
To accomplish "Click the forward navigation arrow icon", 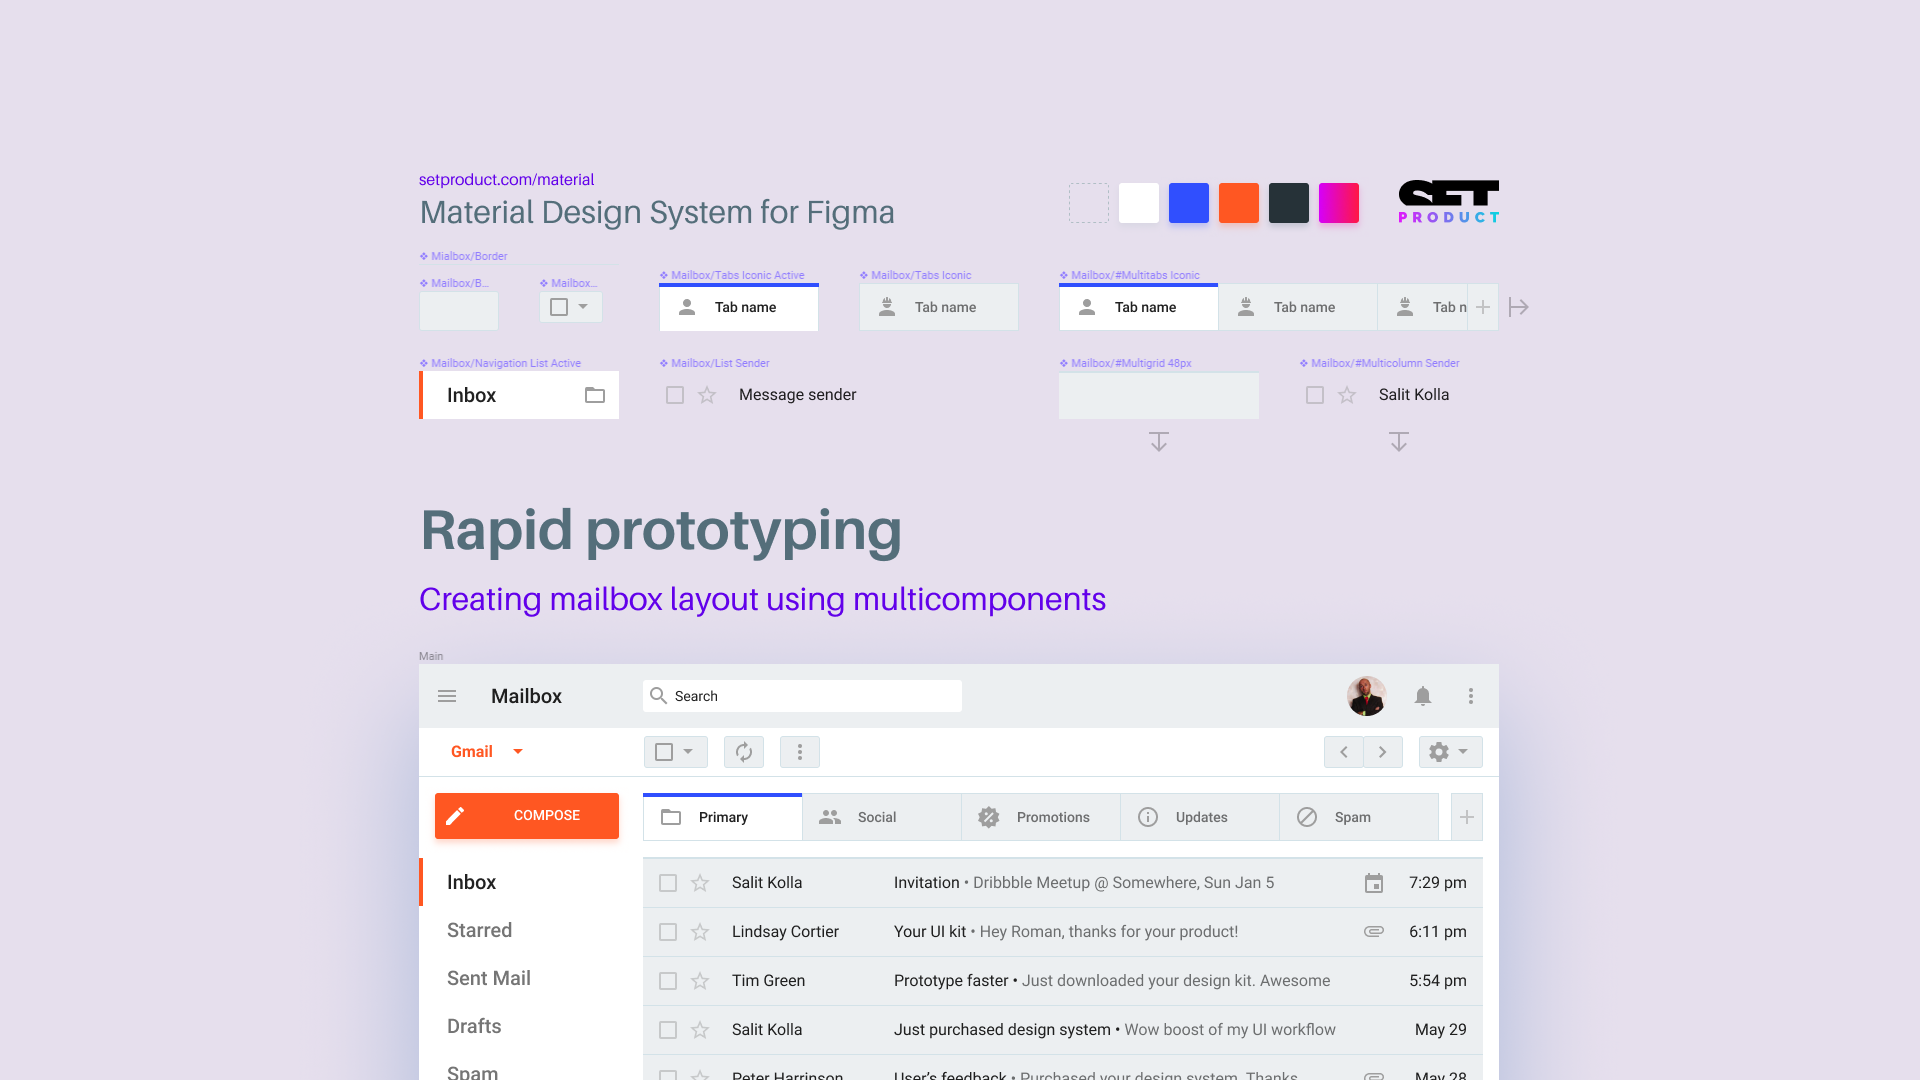I will click(1382, 752).
